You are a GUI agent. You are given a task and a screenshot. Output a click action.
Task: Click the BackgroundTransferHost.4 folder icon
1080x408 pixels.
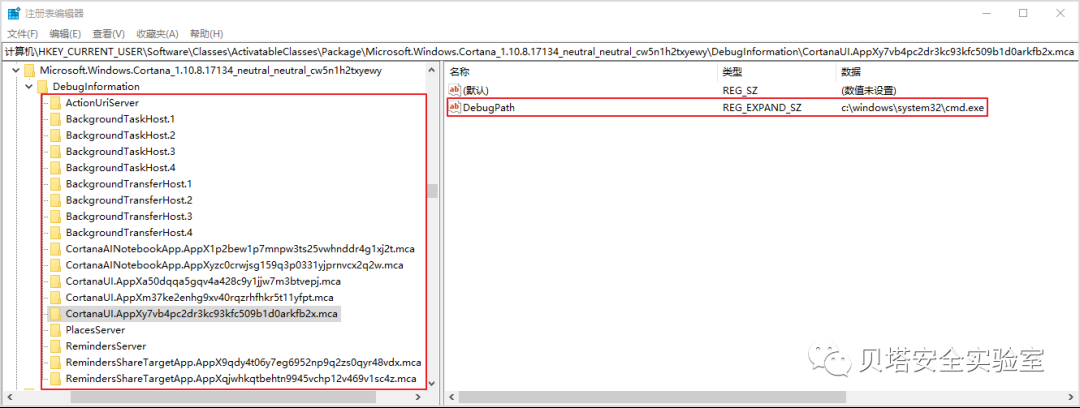tap(55, 232)
